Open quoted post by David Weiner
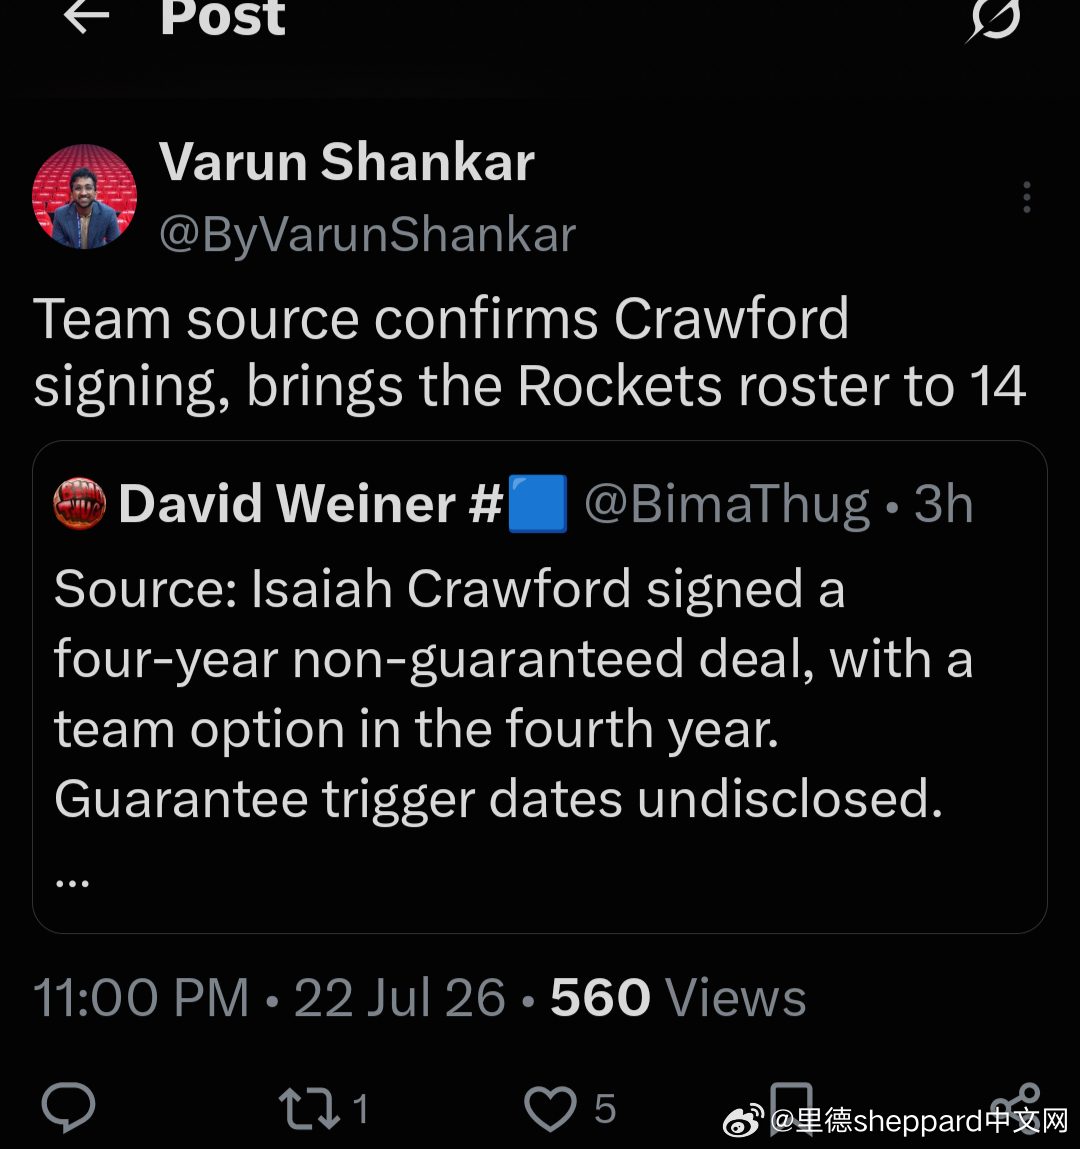This screenshot has width=1080, height=1149. (x=540, y=687)
